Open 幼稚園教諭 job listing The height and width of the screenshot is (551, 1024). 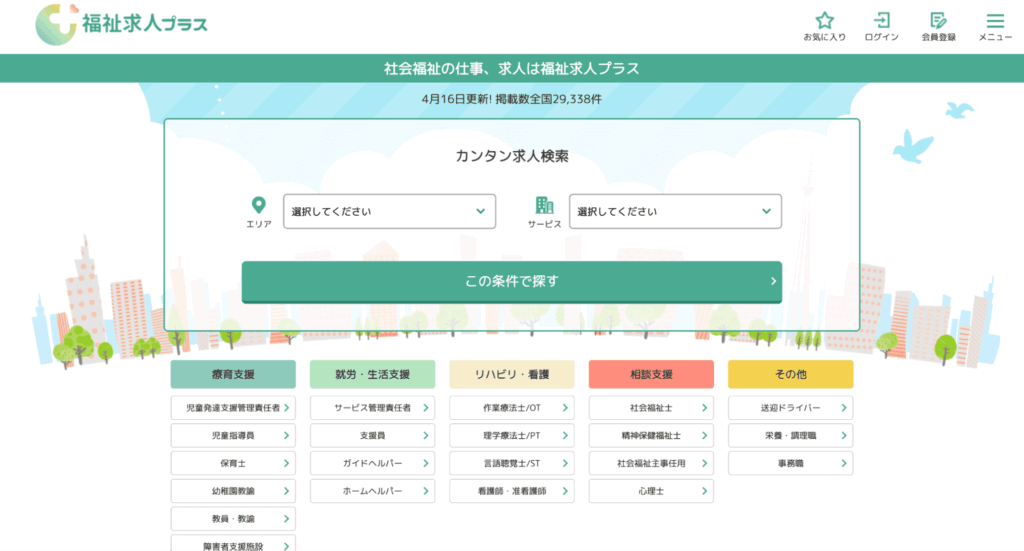(x=233, y=491)
